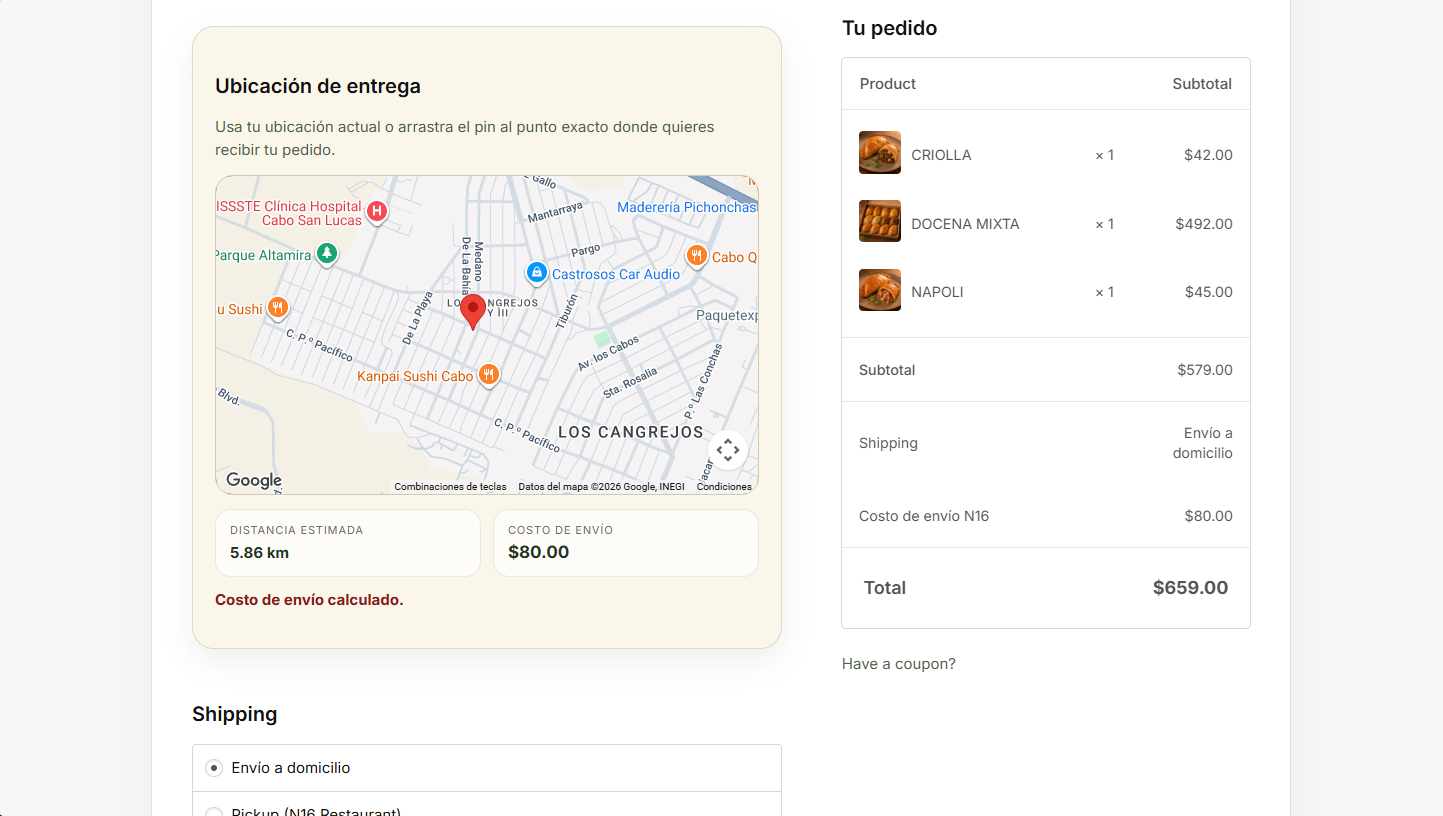Open the Kanpai Sushi Cabo restaurant marker
The width and height of the screenshot is (1443, 816).
(x=488, y=376)
